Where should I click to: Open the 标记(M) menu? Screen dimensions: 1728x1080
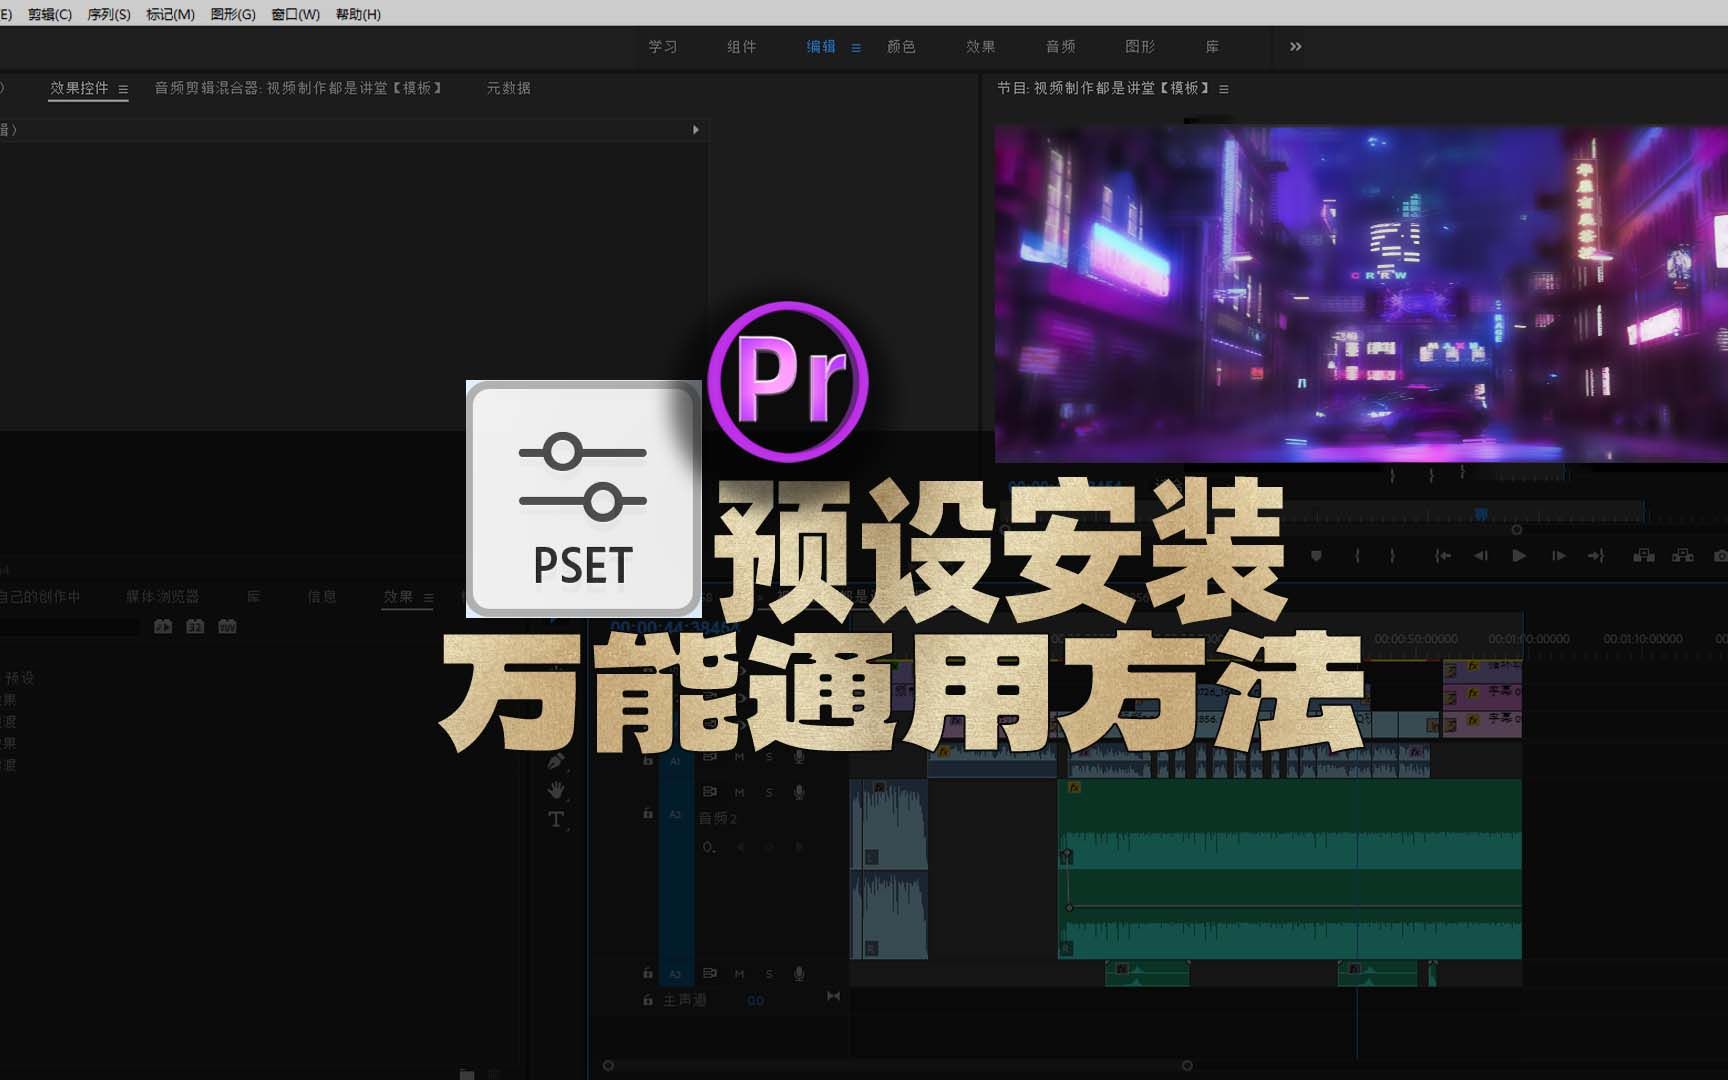(170, 14)
